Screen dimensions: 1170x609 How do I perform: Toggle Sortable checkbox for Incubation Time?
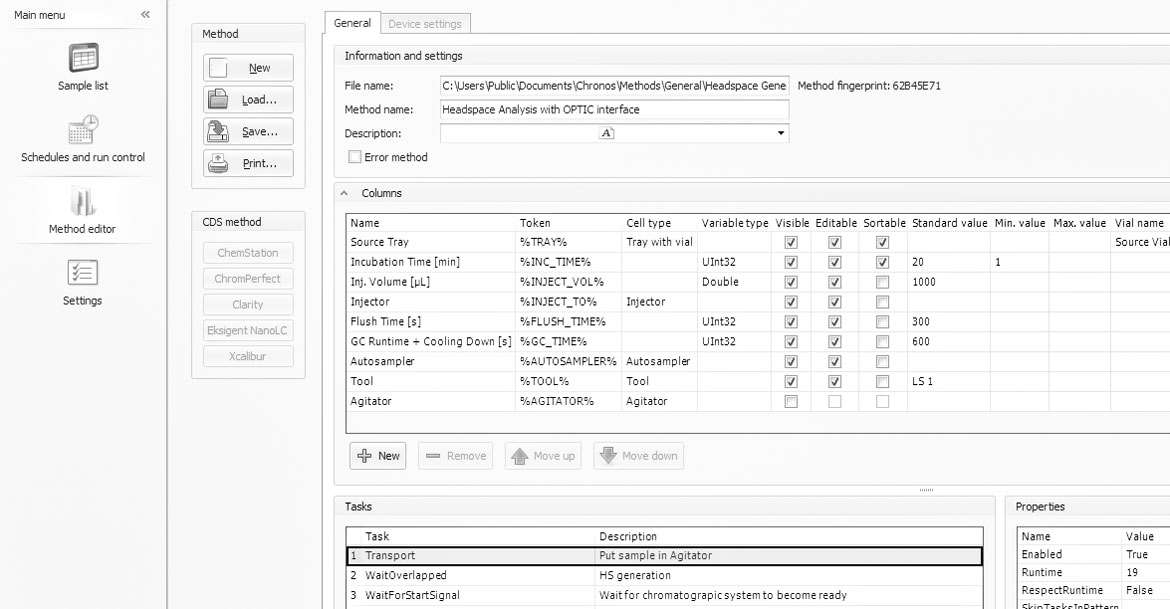point(883,262)
